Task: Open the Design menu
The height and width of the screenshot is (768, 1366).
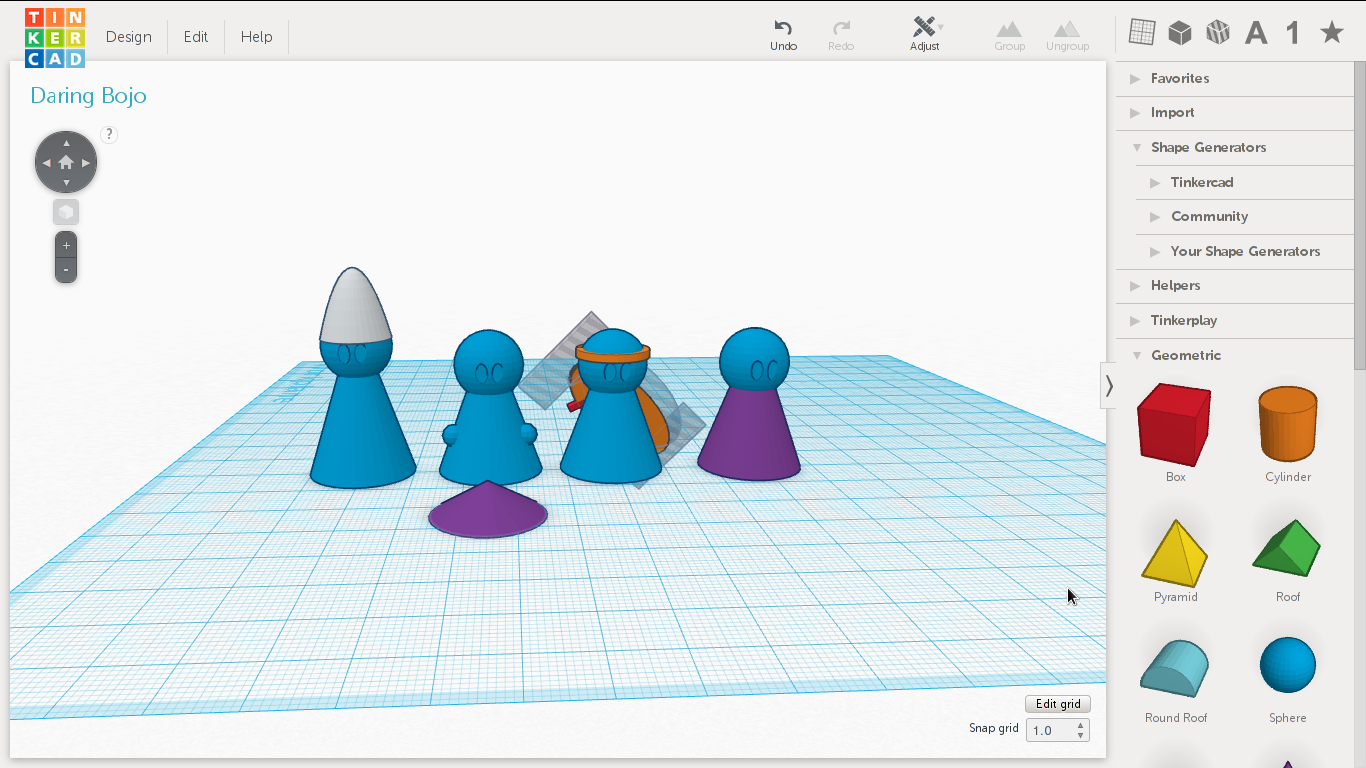Action: pos(129,37)
